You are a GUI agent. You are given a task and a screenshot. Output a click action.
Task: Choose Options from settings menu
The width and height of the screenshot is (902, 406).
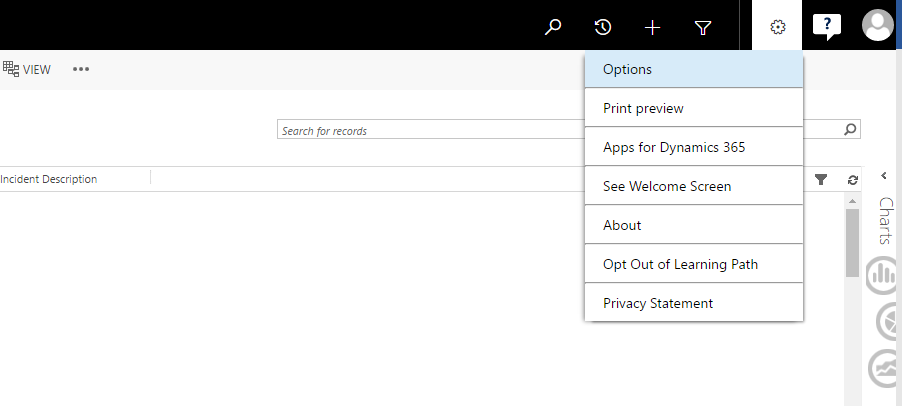coord(694,69)
